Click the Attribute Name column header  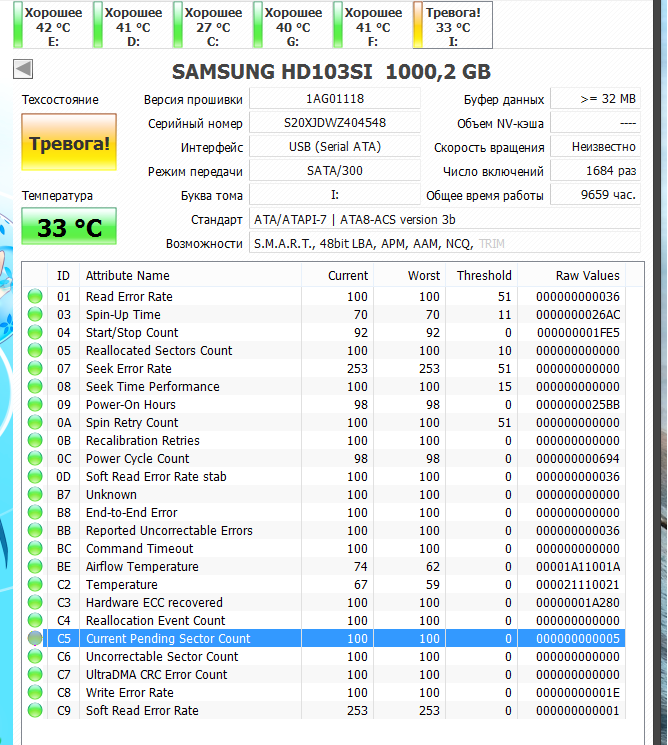tap(190, 276)
